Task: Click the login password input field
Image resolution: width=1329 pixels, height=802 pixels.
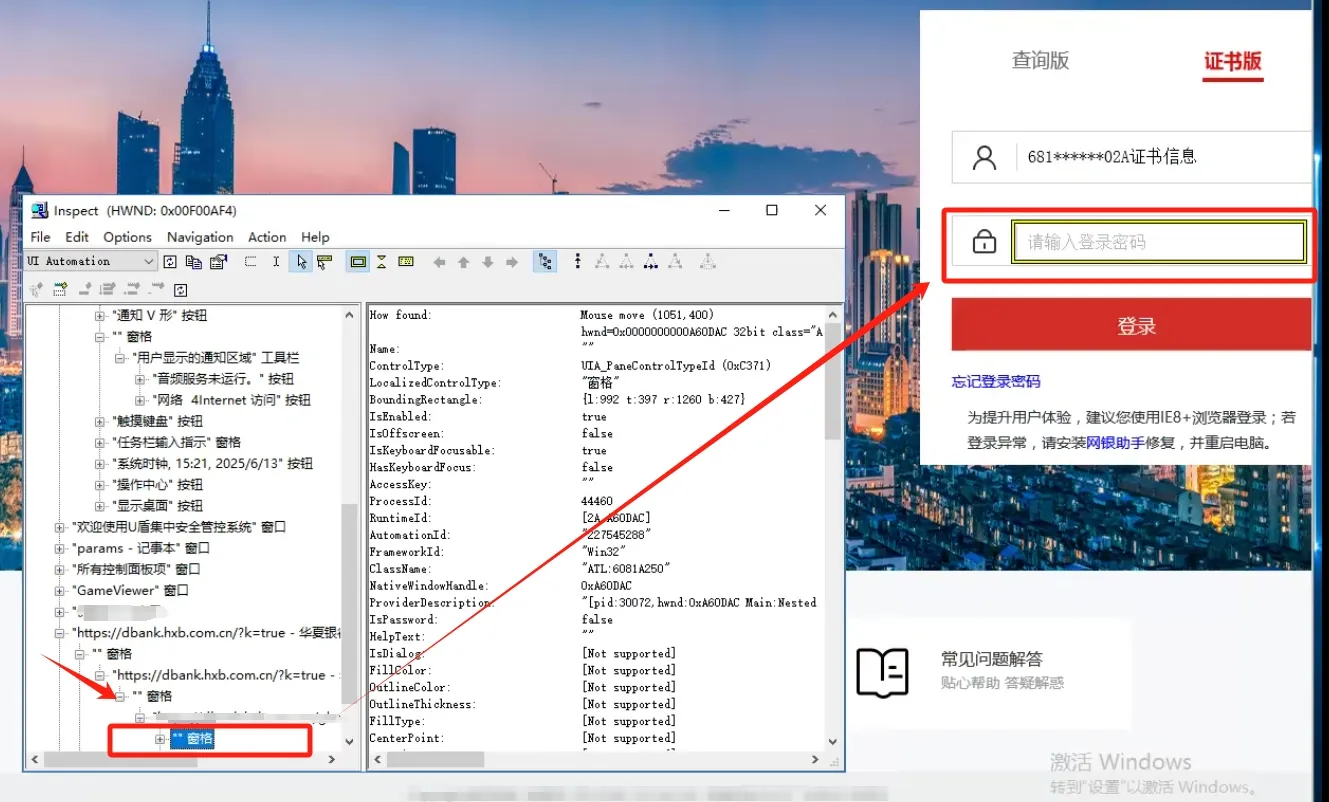Action: pos(1158,242)
